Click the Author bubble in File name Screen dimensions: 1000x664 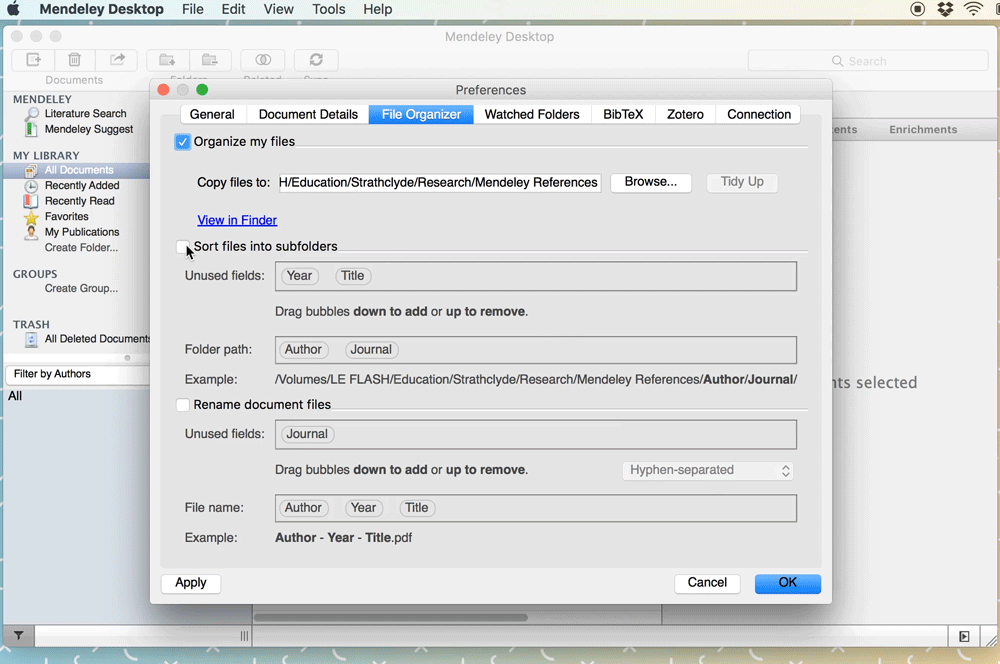pos(303,508)
